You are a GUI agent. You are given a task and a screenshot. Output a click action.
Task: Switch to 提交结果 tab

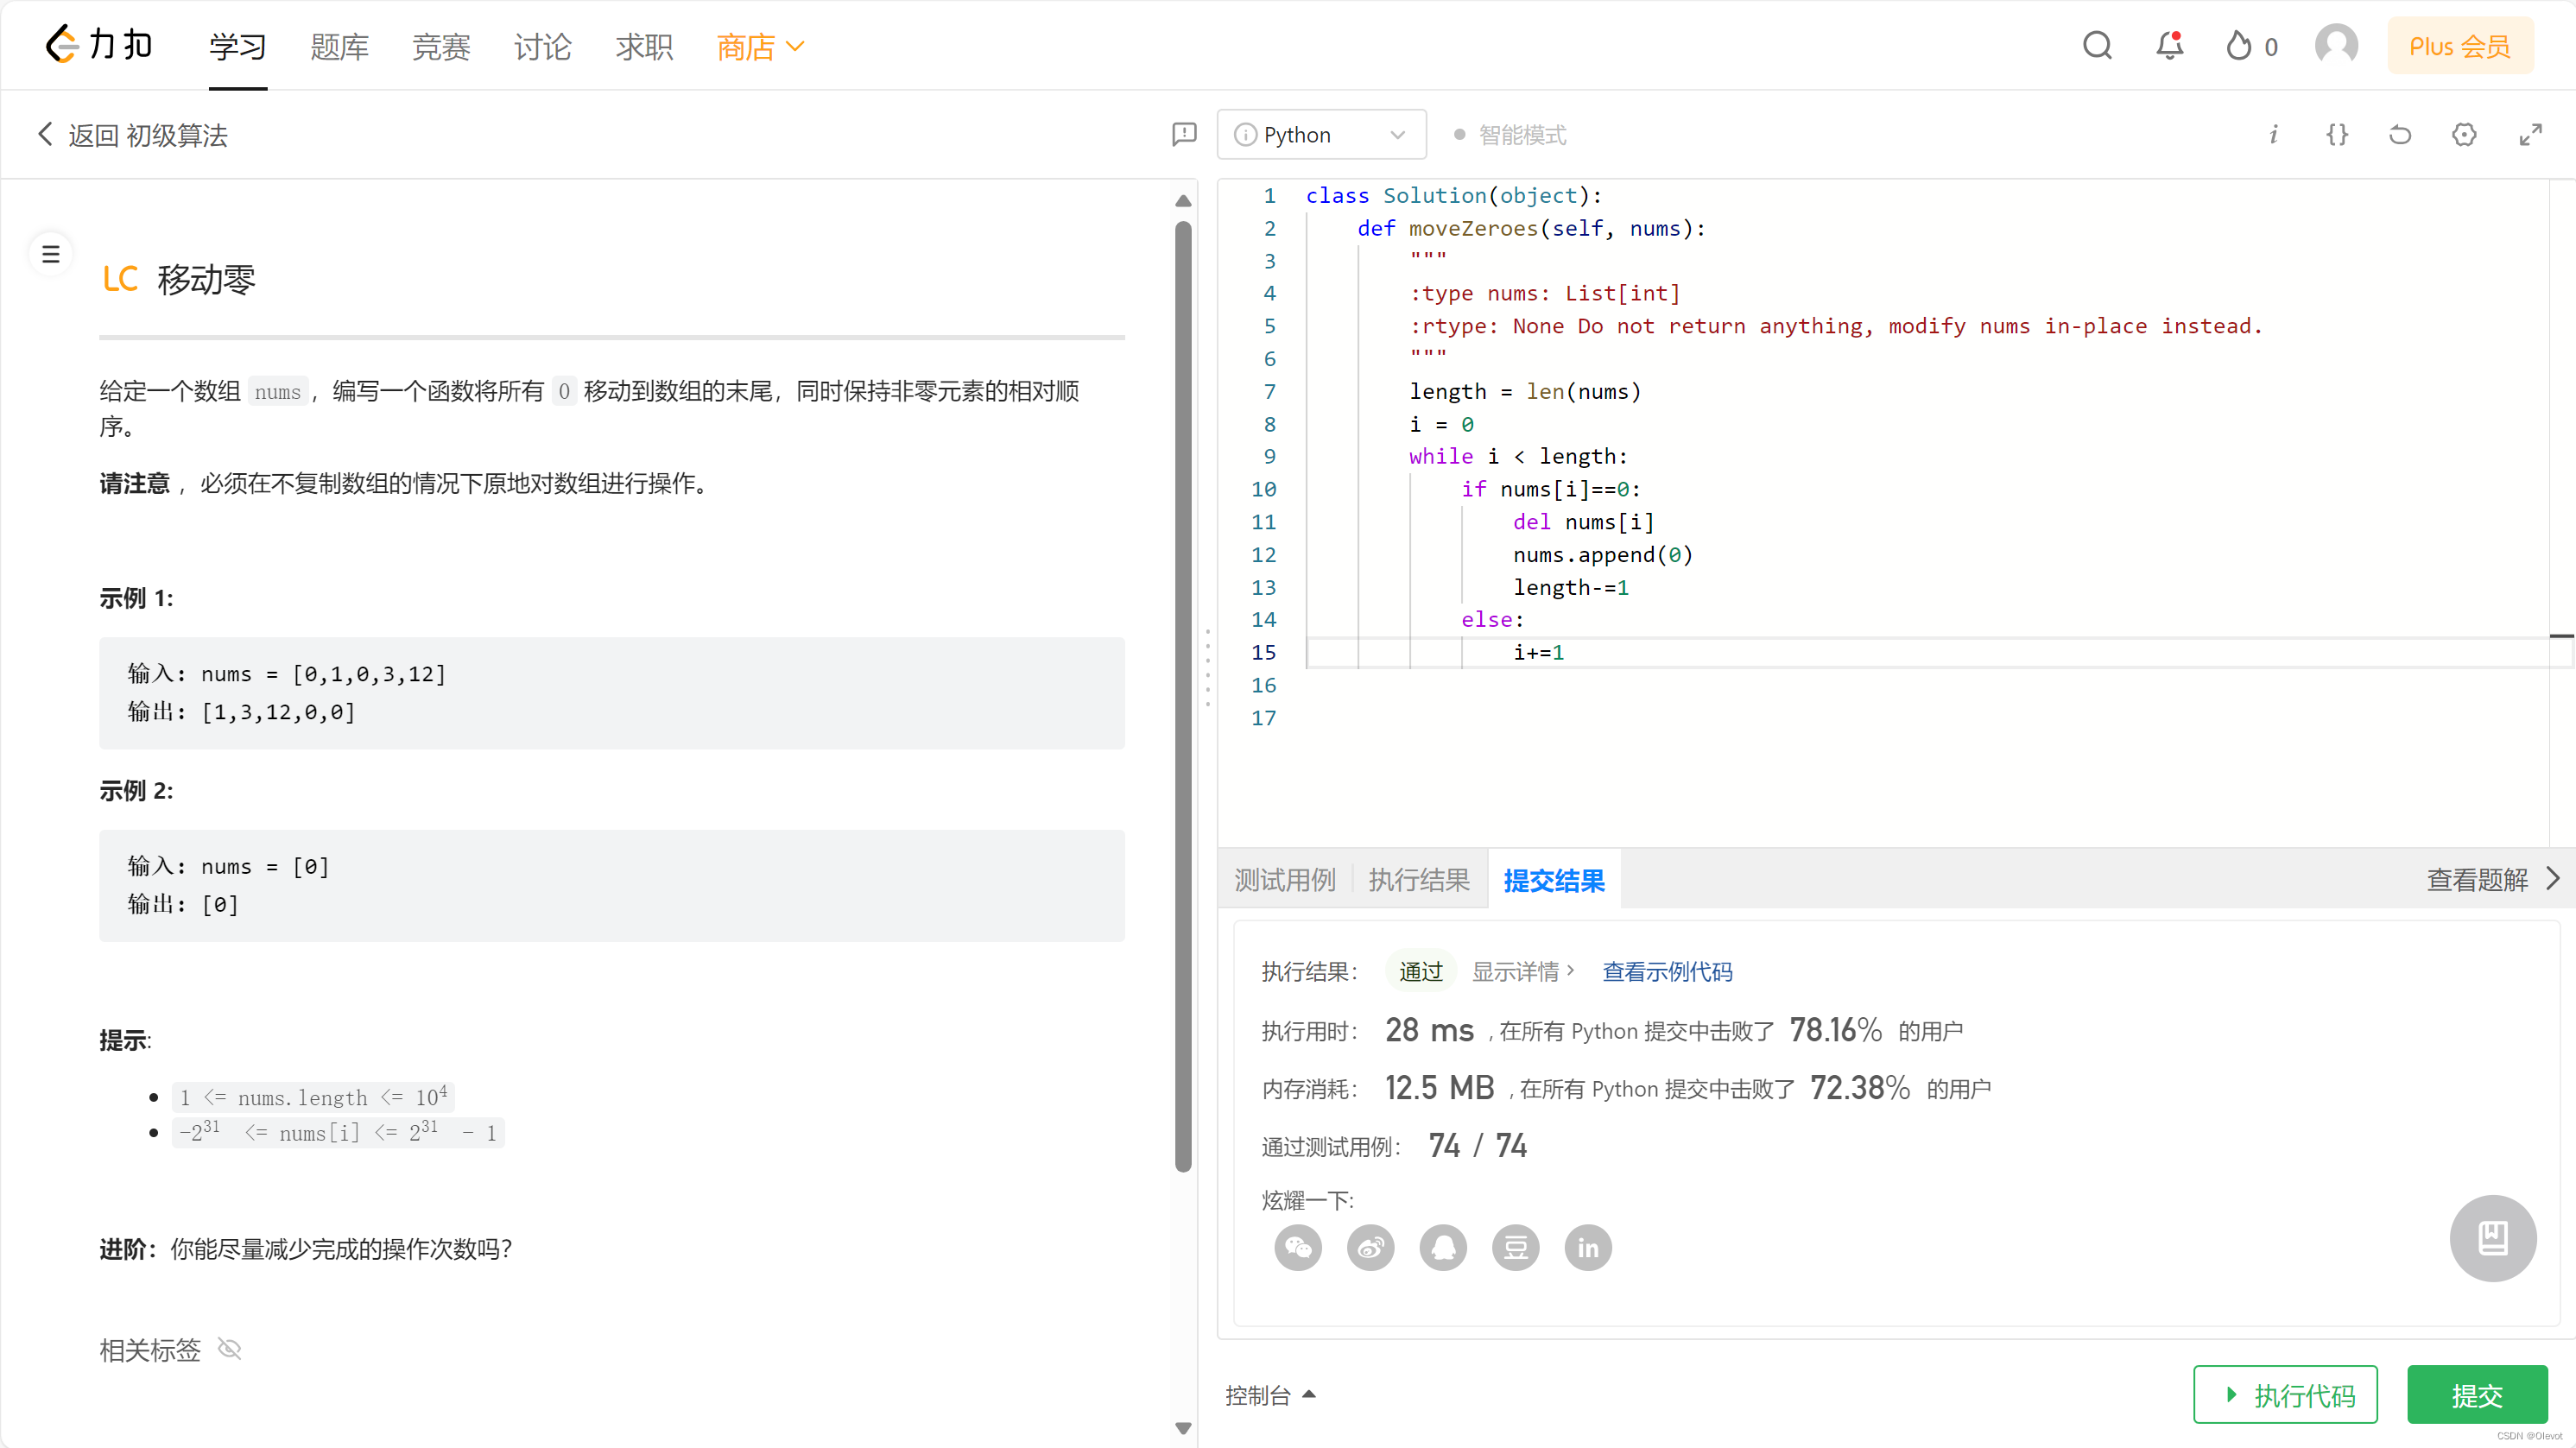pyautogui.click(x=1554, y=880)
